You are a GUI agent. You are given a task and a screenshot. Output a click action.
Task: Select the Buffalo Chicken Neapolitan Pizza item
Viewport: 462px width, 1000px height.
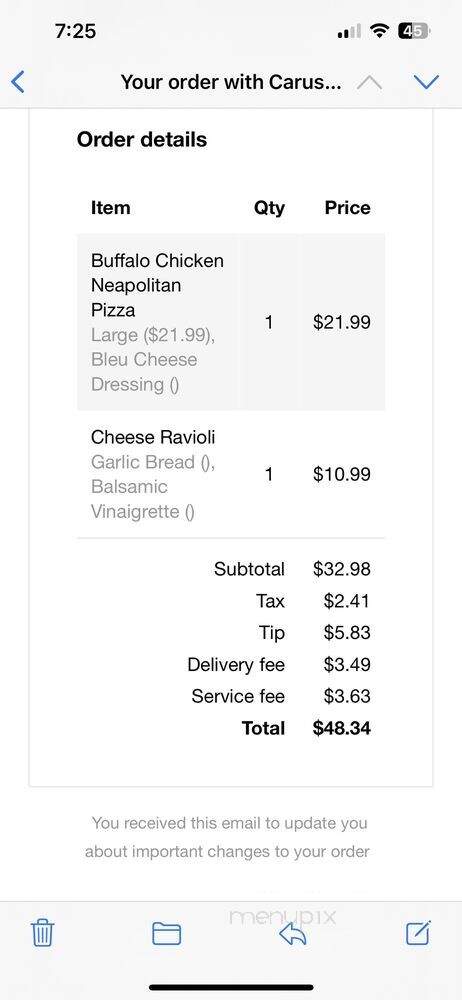point(231,322)
